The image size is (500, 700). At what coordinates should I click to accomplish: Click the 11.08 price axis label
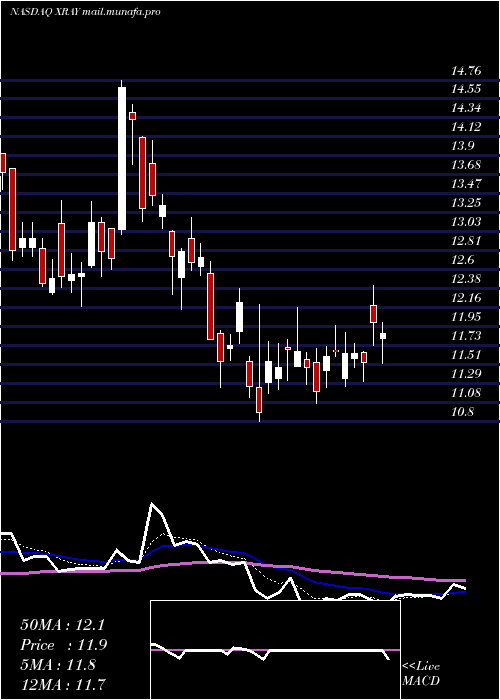tap(466, 393)
